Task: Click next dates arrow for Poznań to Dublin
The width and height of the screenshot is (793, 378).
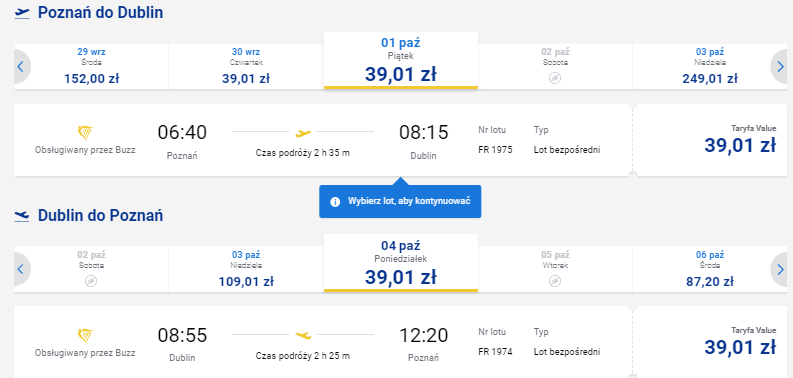Action: point(780,66)
